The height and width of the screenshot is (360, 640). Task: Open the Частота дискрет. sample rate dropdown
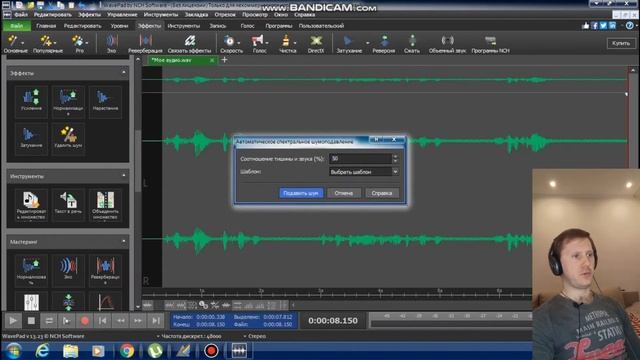pyautogui.click(x=189, y=336)
